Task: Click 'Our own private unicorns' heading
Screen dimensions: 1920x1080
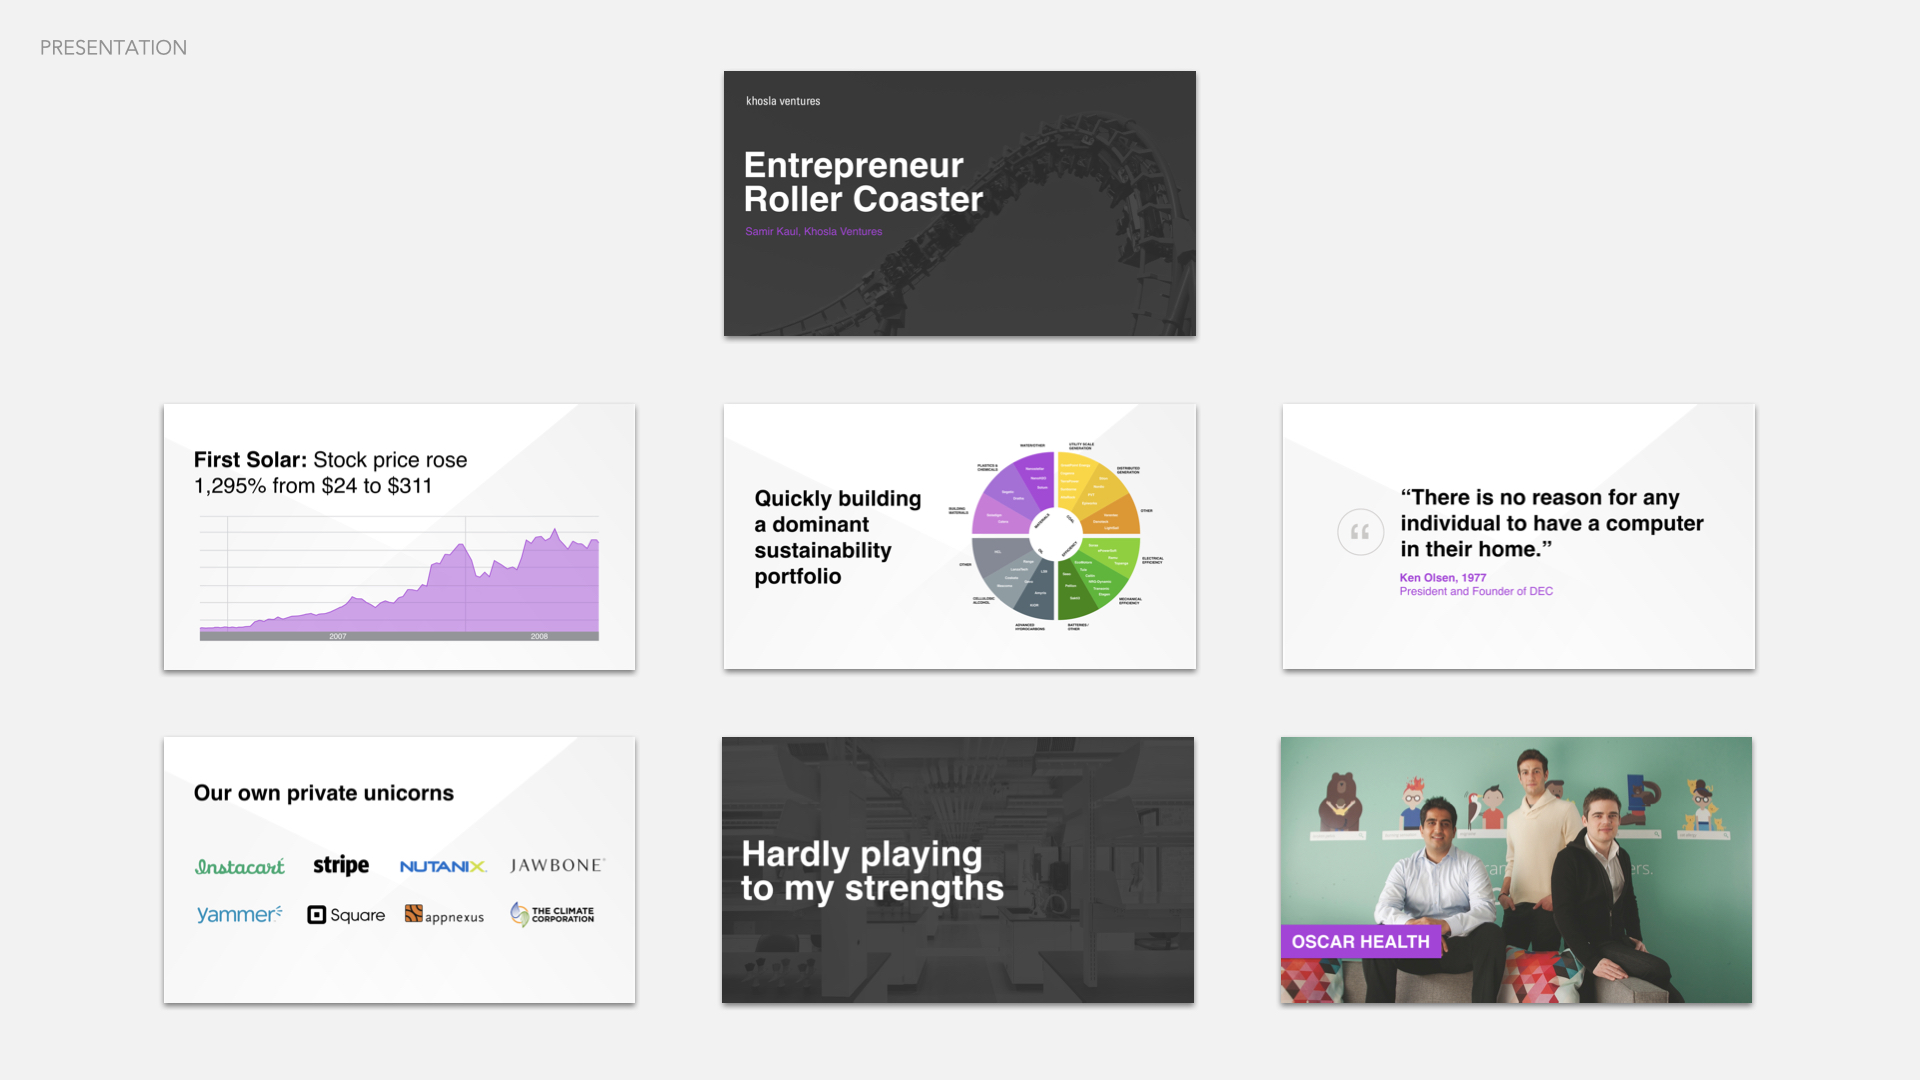Action: 324,793
